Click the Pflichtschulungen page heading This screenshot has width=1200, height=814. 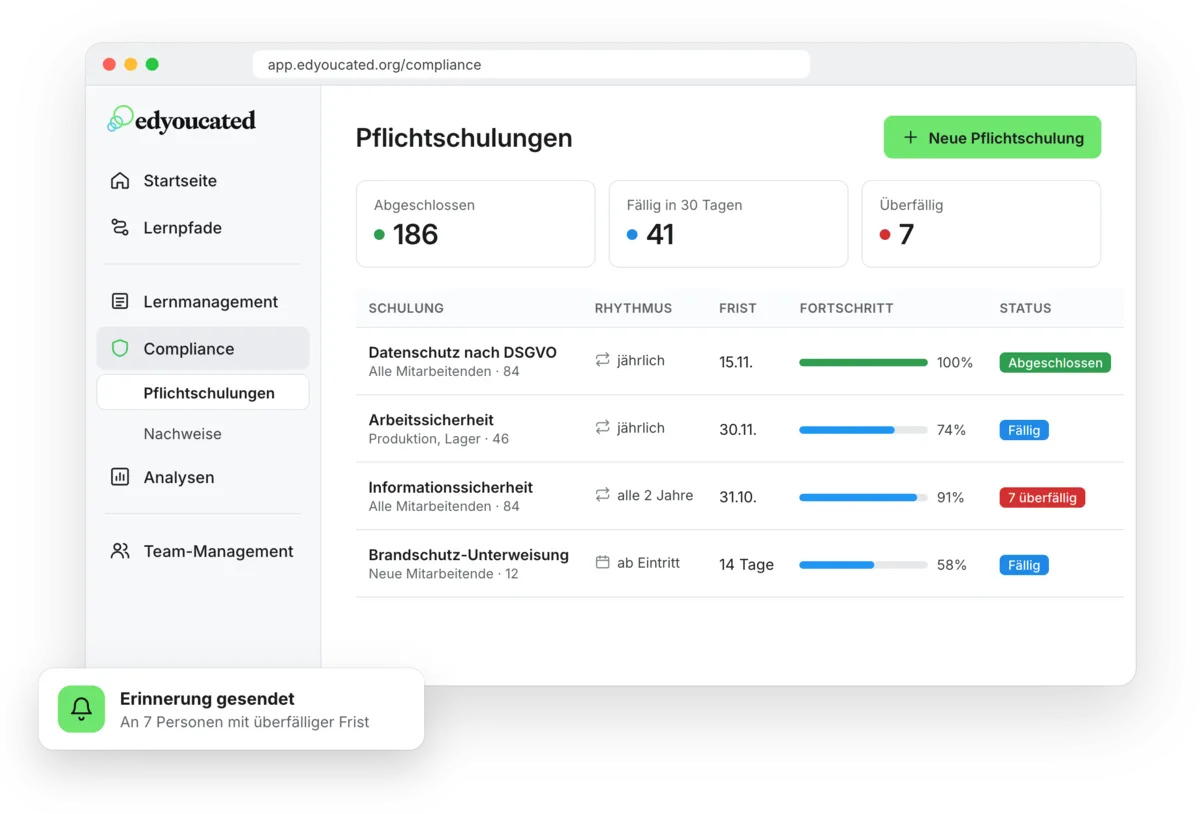click(464, 138)
